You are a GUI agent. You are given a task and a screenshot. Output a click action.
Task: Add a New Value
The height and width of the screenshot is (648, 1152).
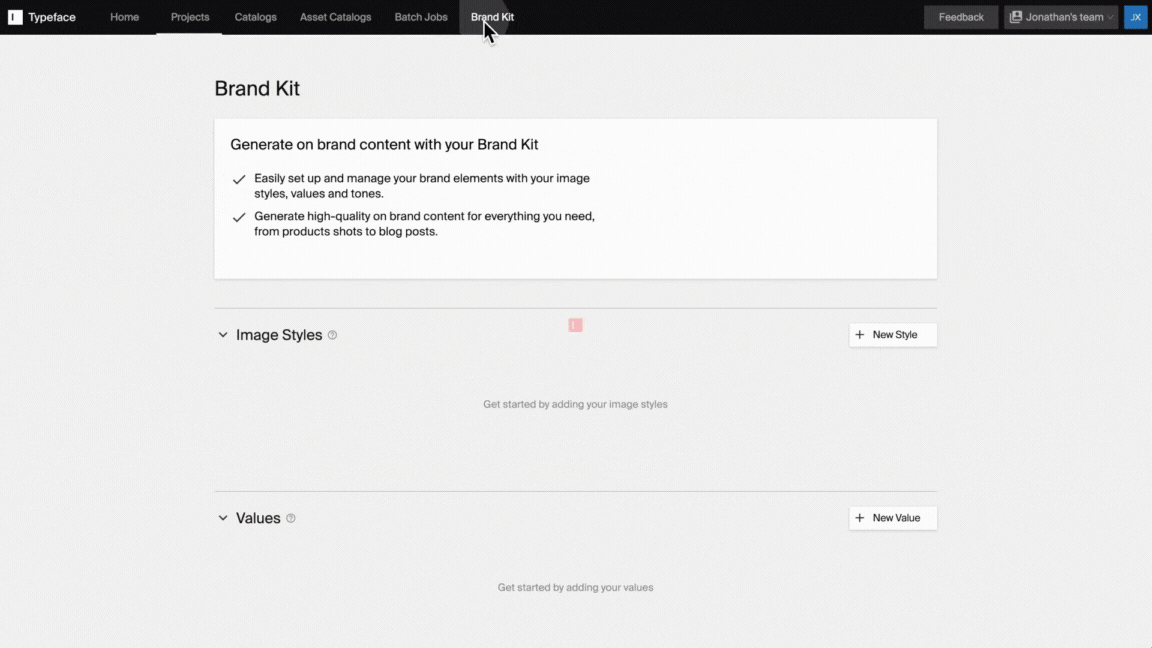point(895,518)
